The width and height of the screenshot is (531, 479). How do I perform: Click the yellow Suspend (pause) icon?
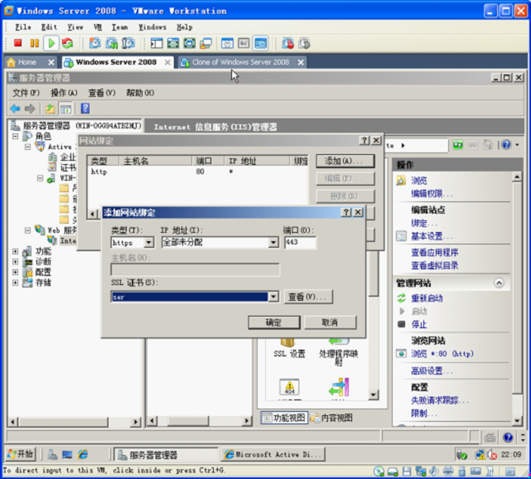[x=34, y=43]
